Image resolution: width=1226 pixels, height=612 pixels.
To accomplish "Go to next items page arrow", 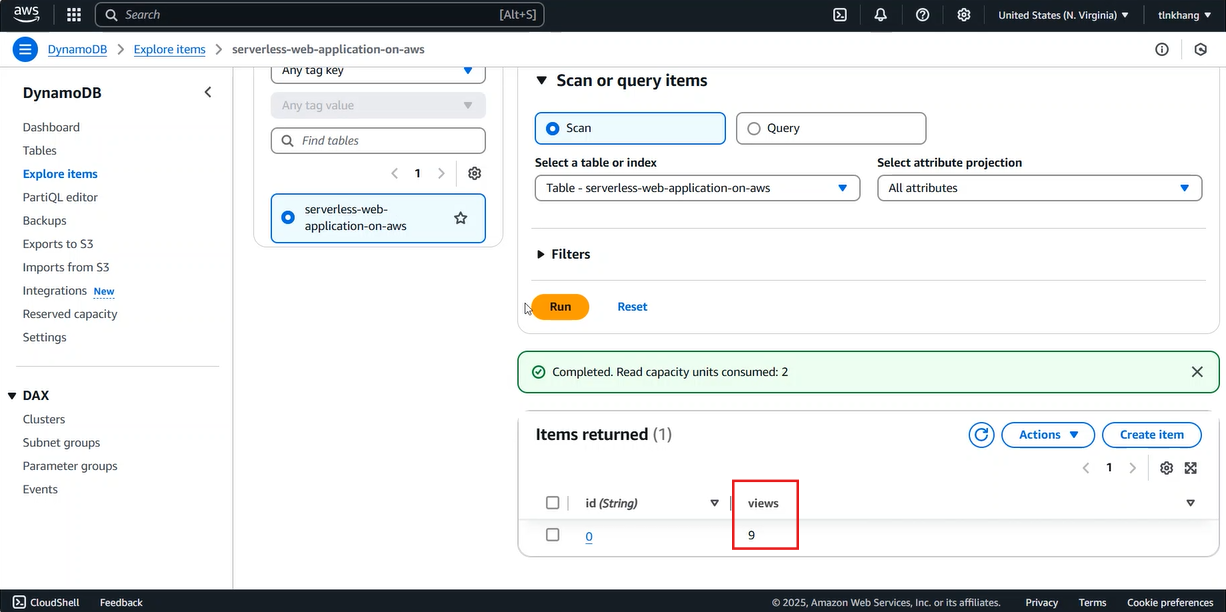I will pos(1132,468).
